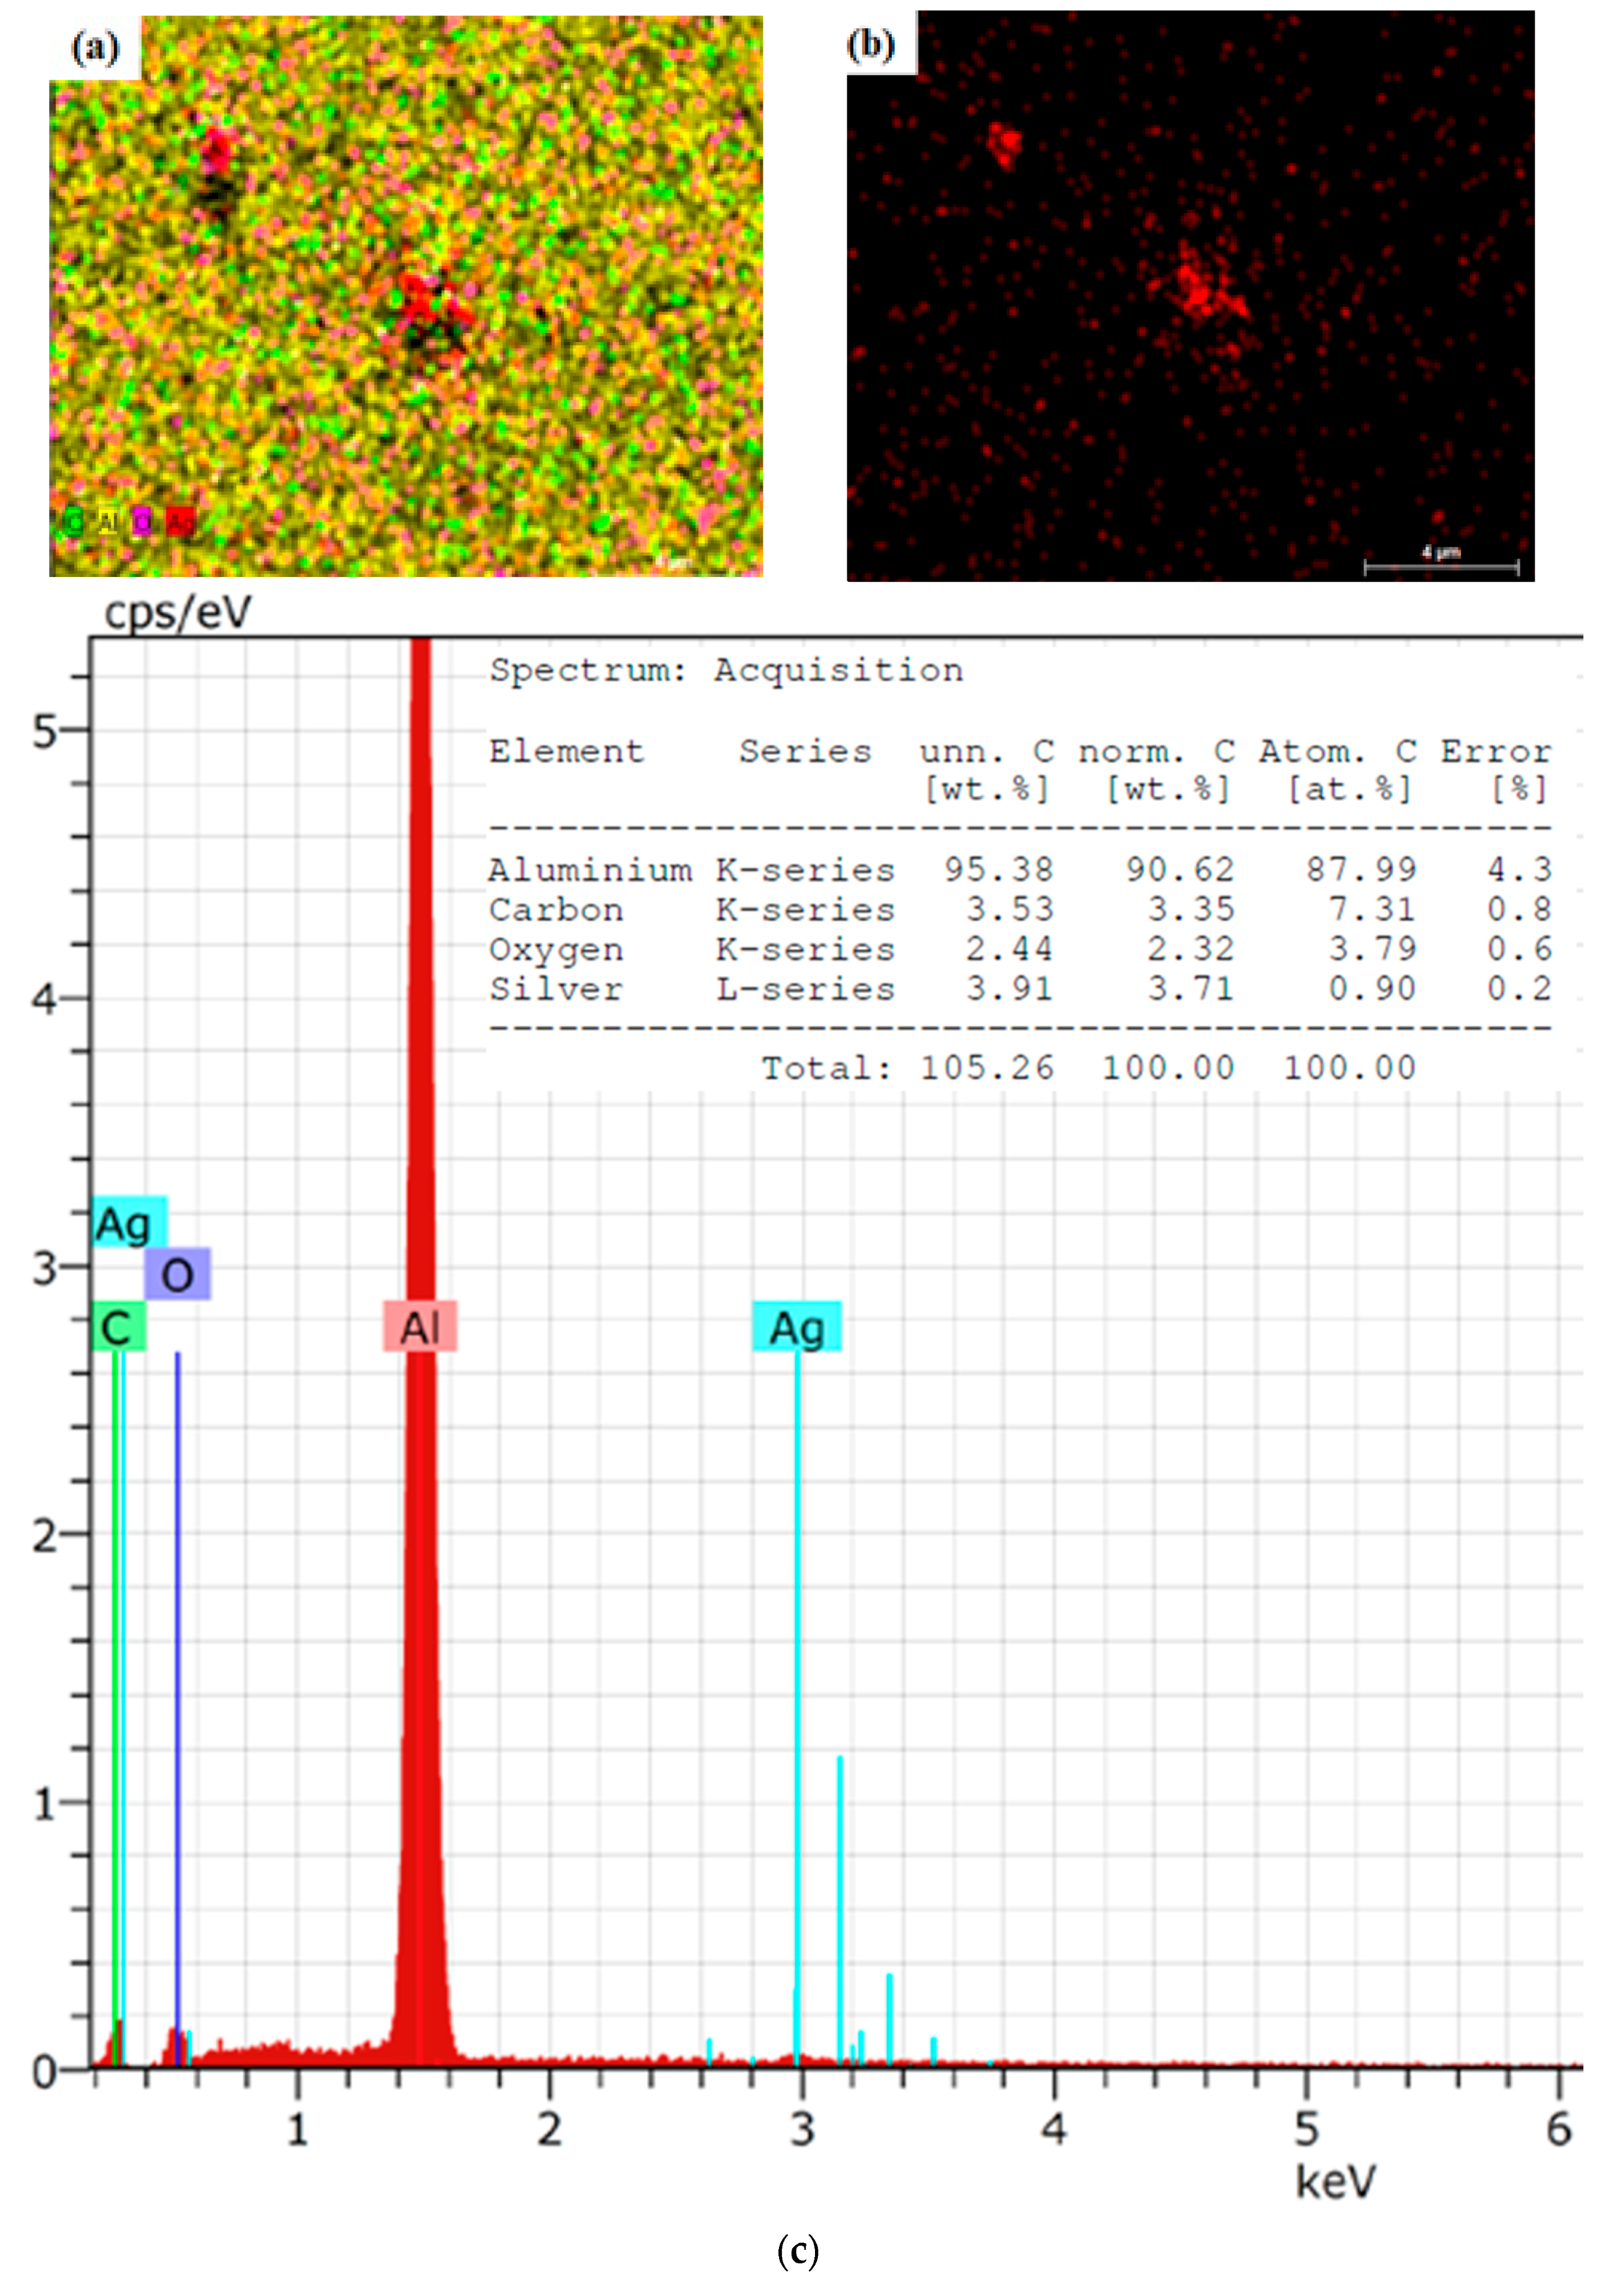Click the 5 tick label on cps/eV axis
Viewport: 1606px width, 2296px height.
point(44,733)
